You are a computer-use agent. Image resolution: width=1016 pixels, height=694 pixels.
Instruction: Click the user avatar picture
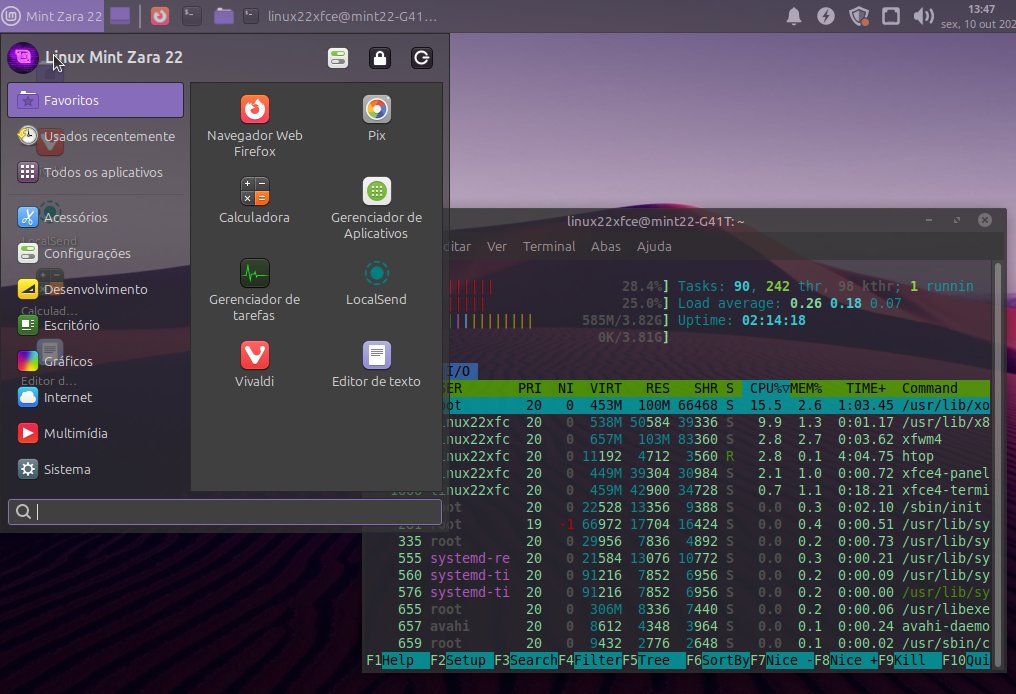coord(23,58)
